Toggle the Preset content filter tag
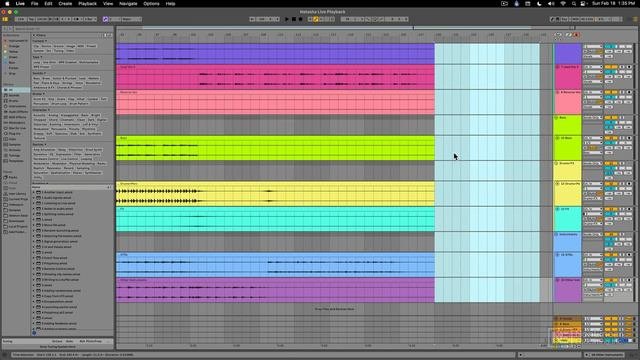Viewport: 640px width, 360px height. (91, 46)
